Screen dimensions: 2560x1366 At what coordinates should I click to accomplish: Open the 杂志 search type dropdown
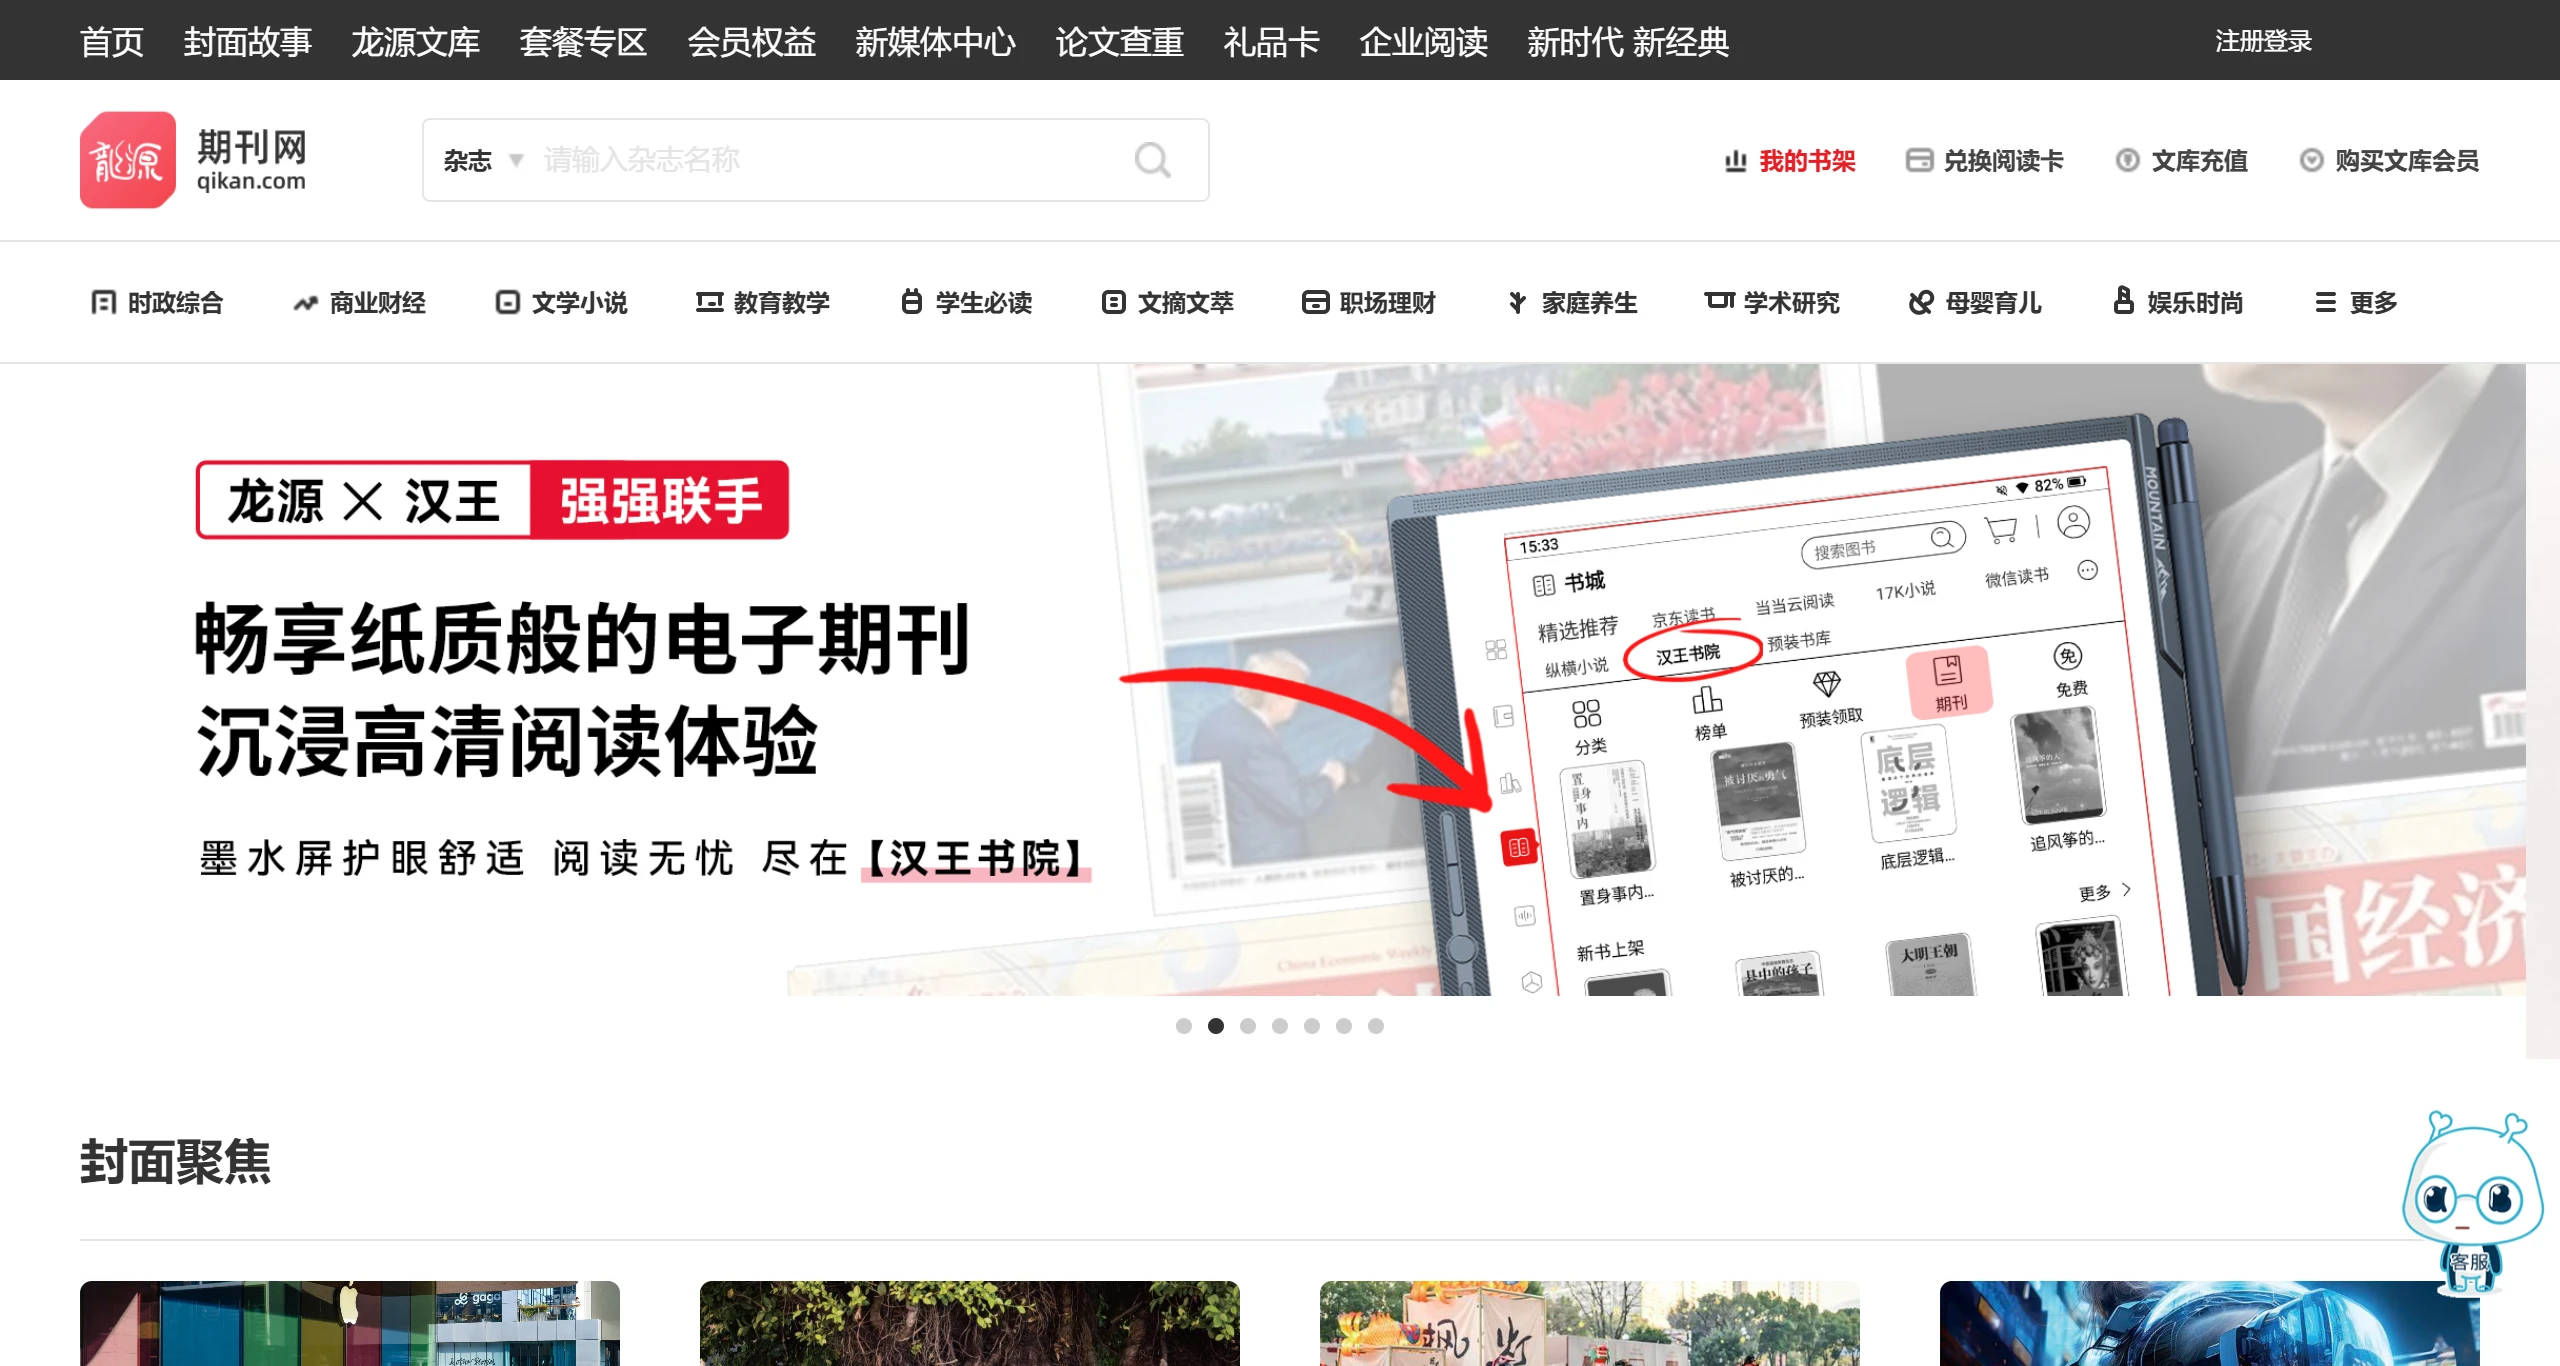[481, 160]
